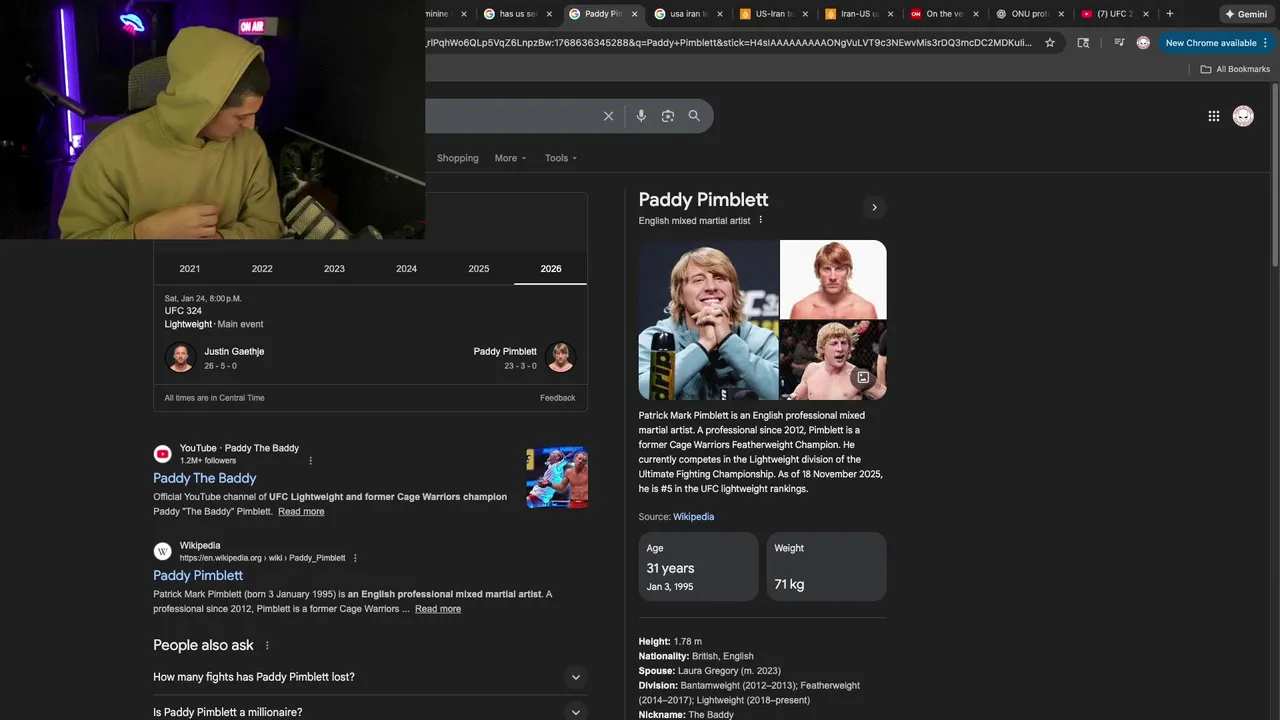Open the large smiling Paddy Pimblett photo

point(708,320)
